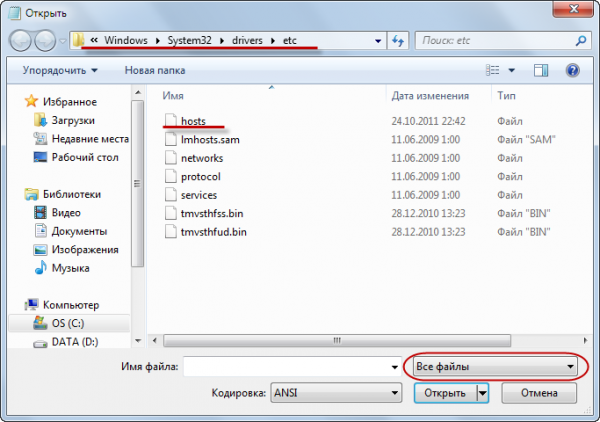Change the view with the view icon
The width and height of the screenshot is (600, 422).
click(492, 70)
